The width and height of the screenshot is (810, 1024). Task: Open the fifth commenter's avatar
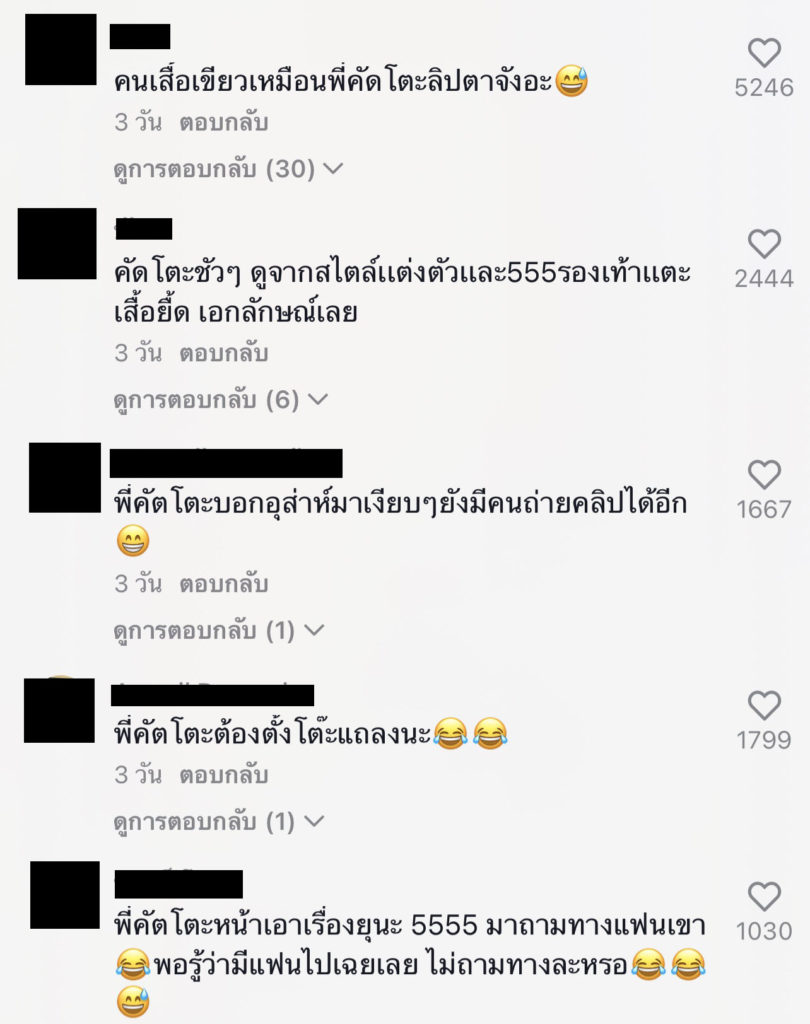pyautogui.click(x=65, y=895)
